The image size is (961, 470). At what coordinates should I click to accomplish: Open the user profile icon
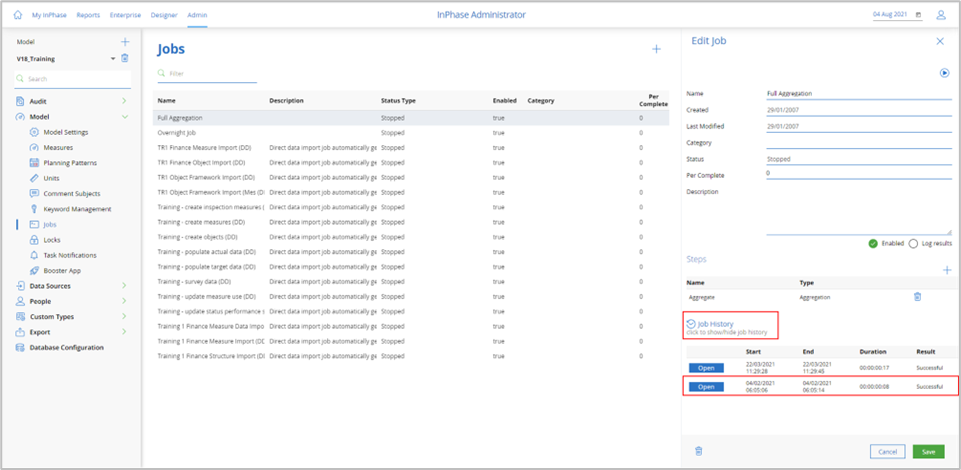[941, 15]
